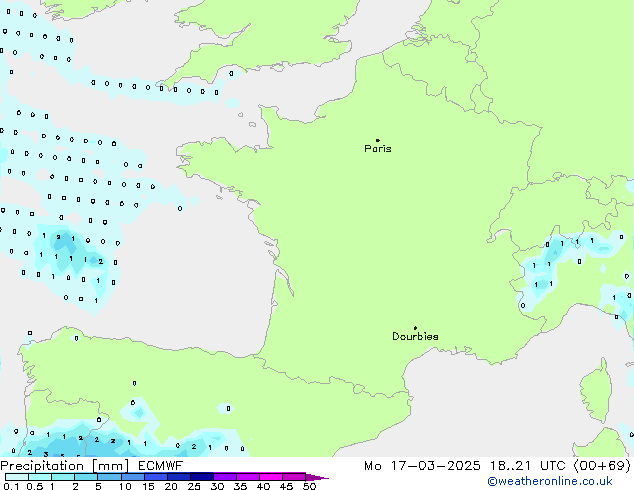Pick the 2–5 mm legend swatch
The image size is (634, 490).
[86, 477]
